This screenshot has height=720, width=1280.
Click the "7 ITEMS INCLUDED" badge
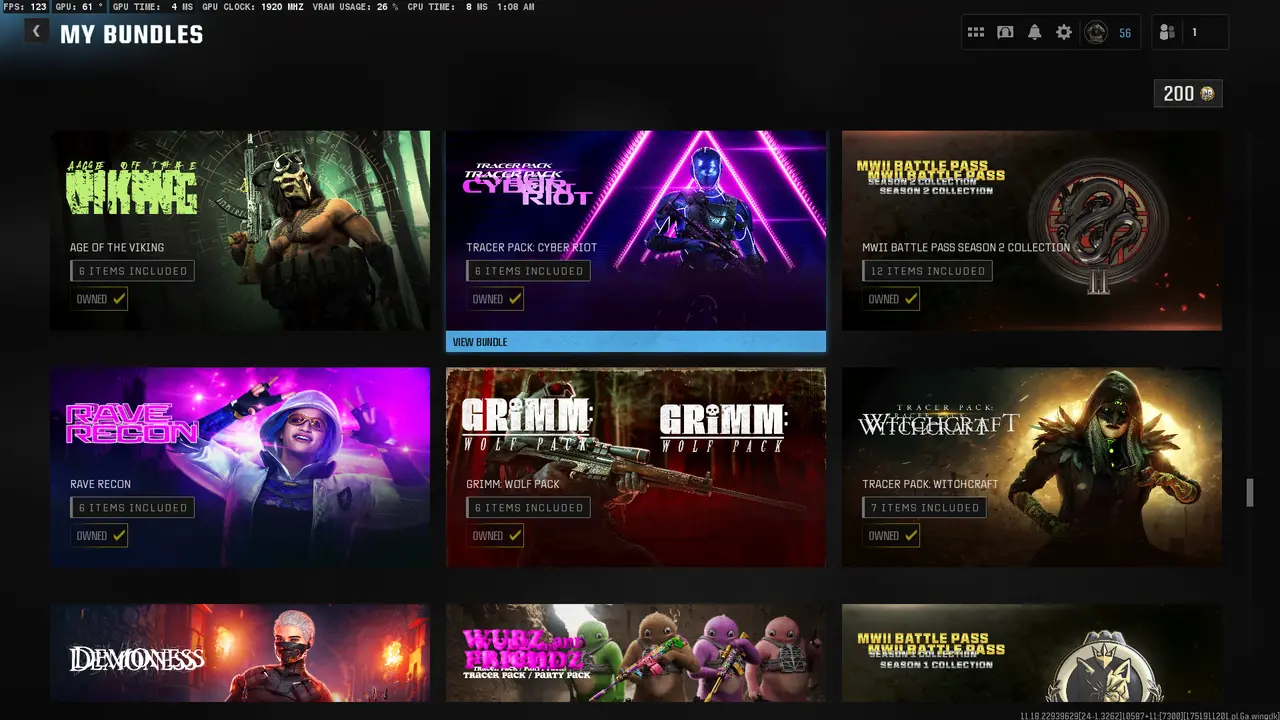click(x=924, y=508)
